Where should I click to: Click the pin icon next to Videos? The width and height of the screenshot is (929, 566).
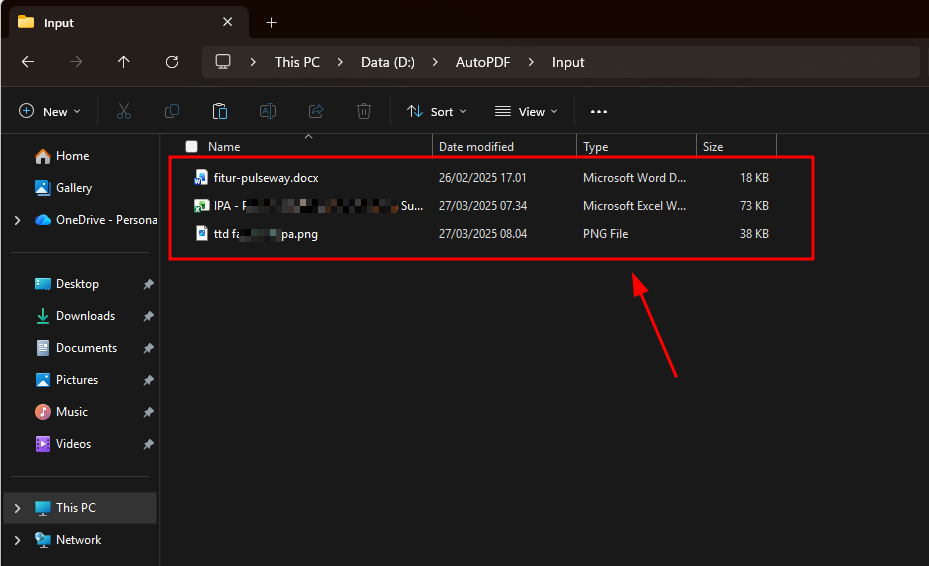[x=148, y=444]
